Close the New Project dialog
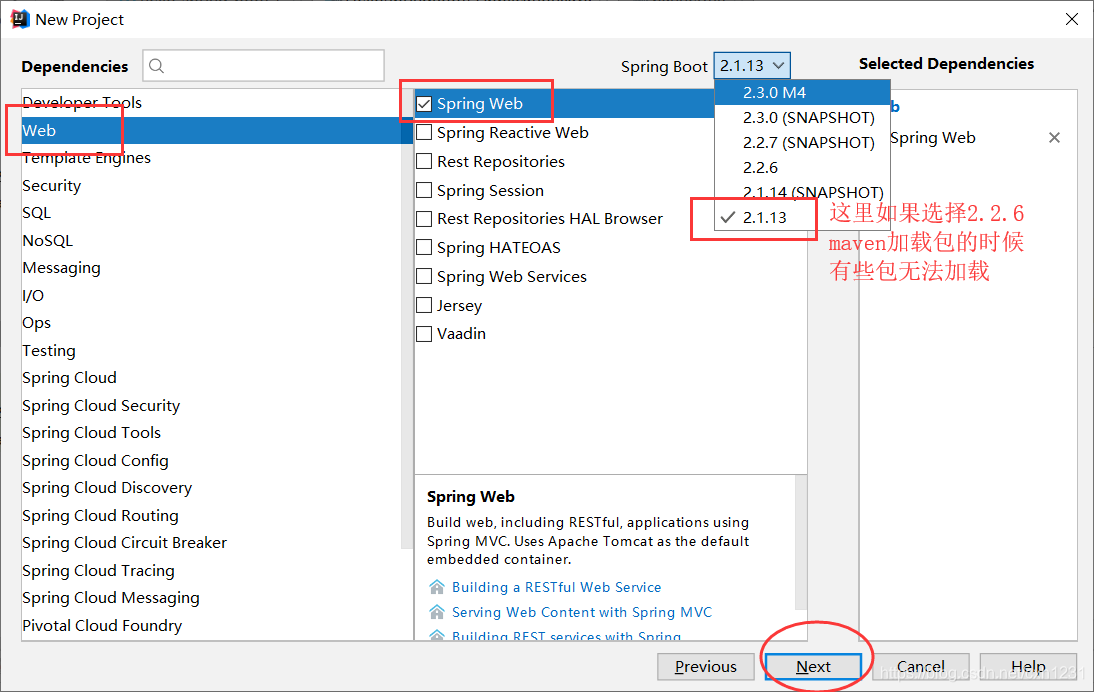This screenshot has height=692, width=1094. coord(1072,19)
